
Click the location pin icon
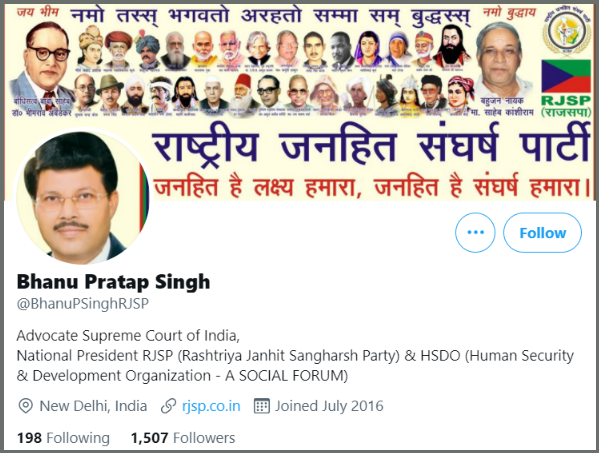pyautogui.click(x=26, y=406)
